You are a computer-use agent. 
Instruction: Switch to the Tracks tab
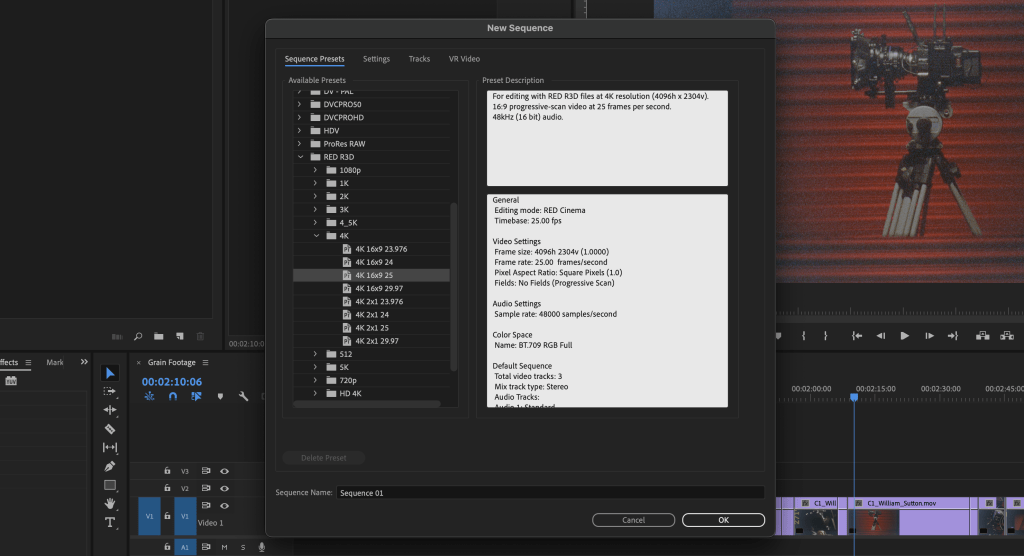coord(419,59)
